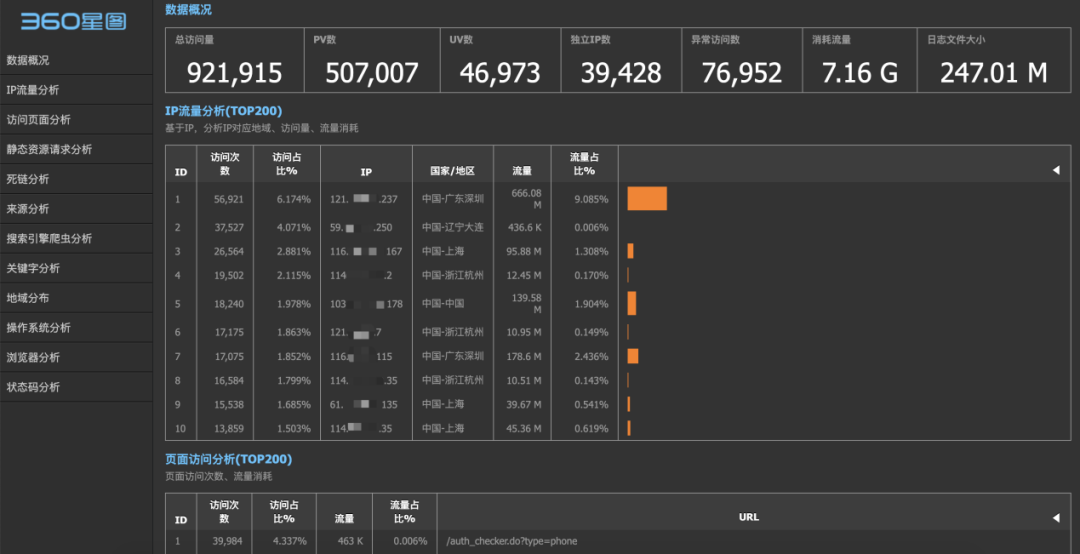Collapse the IP traffic table triangle arrow
Screen dimensions: 1080x554
(1056, 170)
